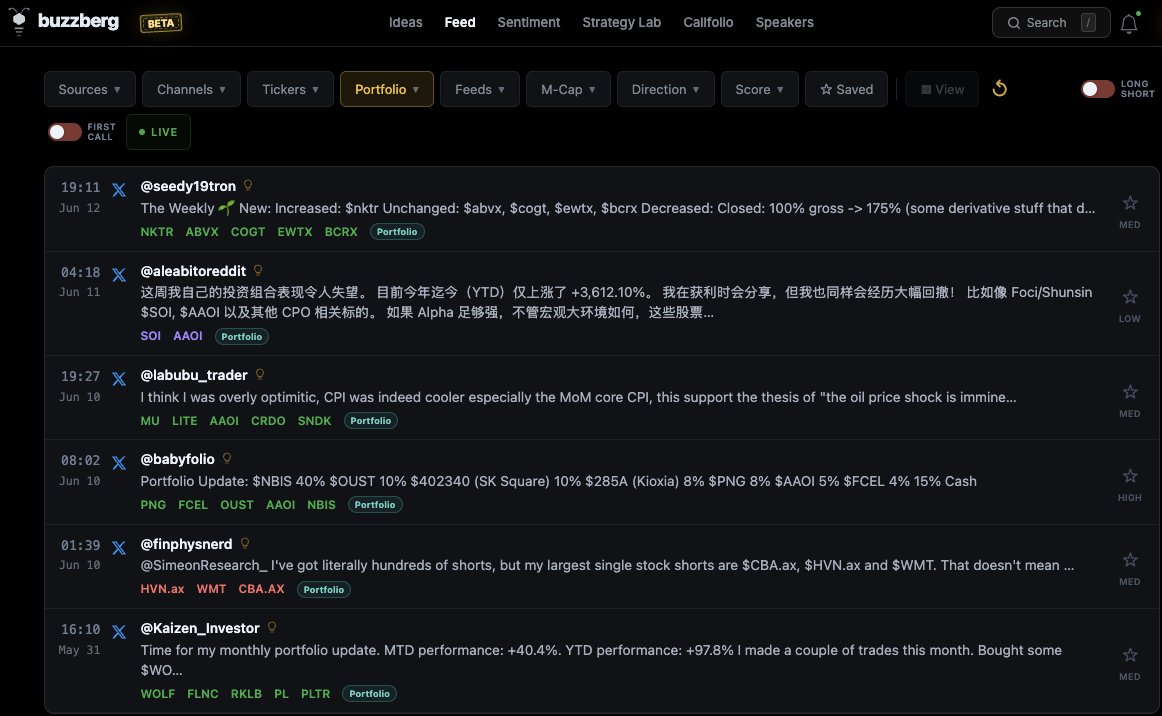Open X source icon for @Kaizen_Investor
The height and width of the screenshot is (716, 1162).
coord(119,632)
